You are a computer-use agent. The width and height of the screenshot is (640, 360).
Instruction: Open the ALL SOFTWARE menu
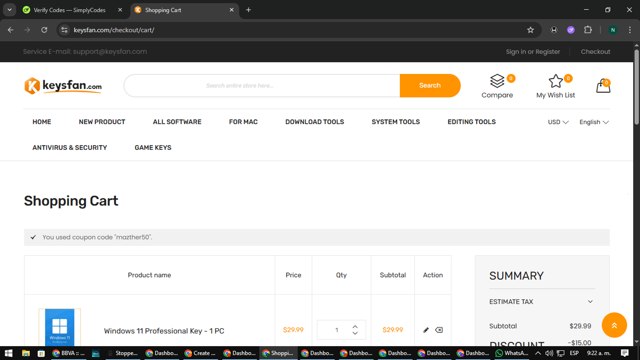(177, 122)
